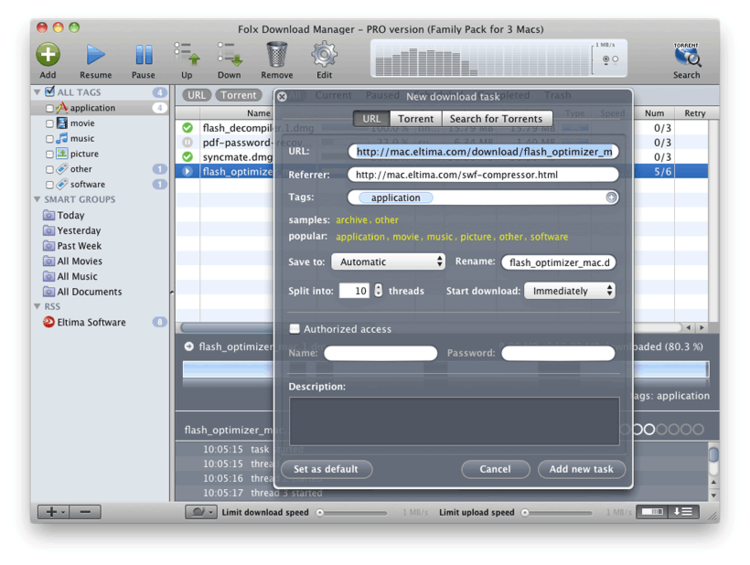Click the Cancel button
Viewport: 750px width, 565px height.
pyautogui.click(x=495, y=469)
